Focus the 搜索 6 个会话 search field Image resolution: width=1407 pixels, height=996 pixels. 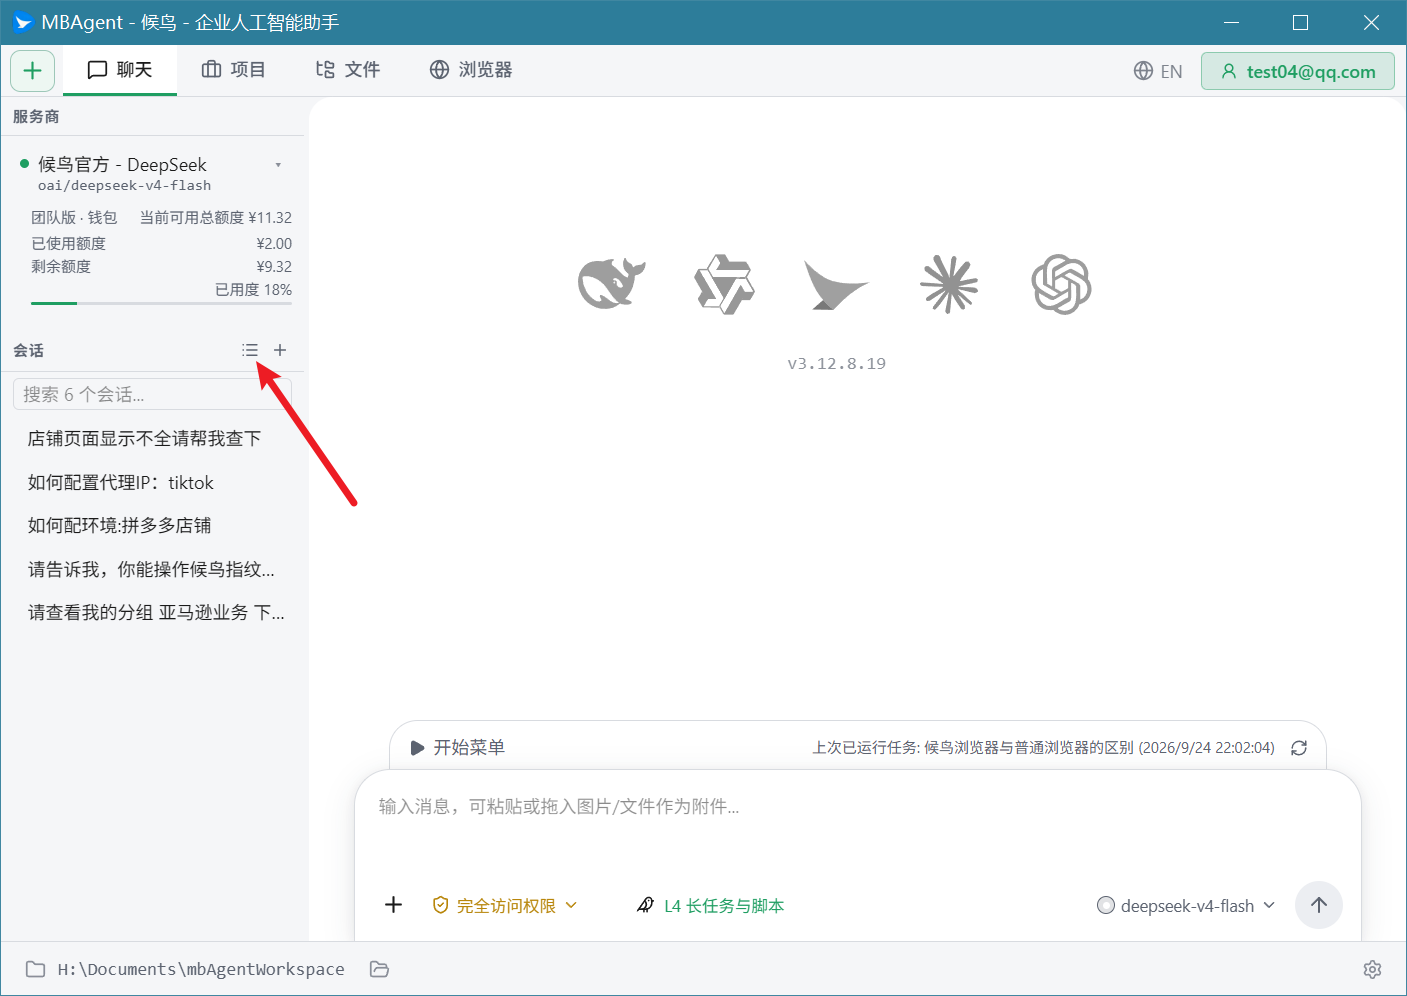pyautogui.click(x=152, y=394)
